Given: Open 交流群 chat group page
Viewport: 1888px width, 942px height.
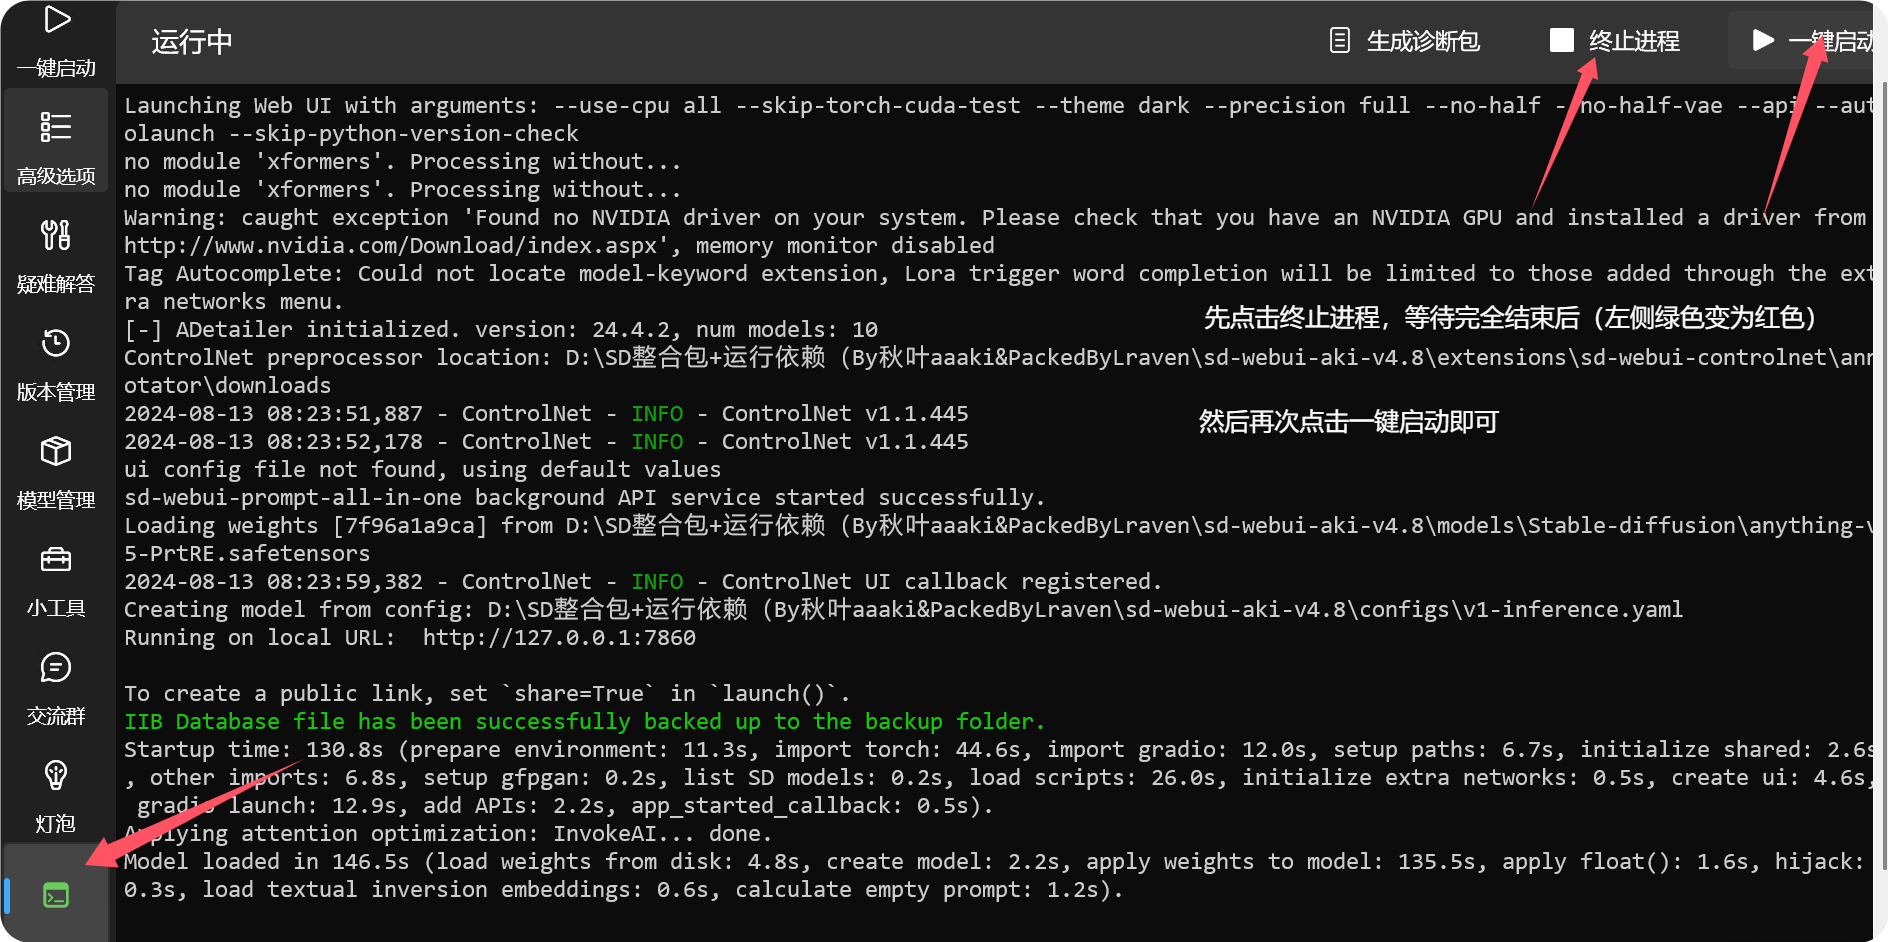Looking at the screenshot, I should coord(56,688).
